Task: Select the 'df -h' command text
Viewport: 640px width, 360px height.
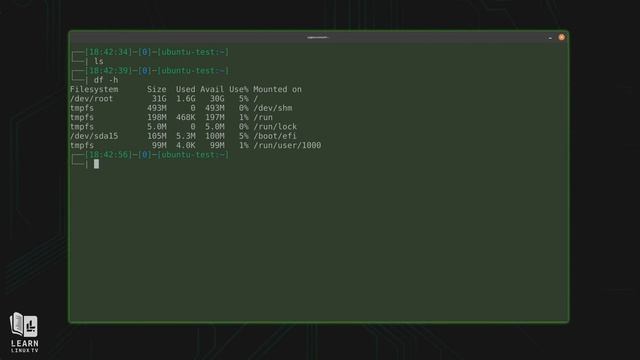Action: point(106,80)
